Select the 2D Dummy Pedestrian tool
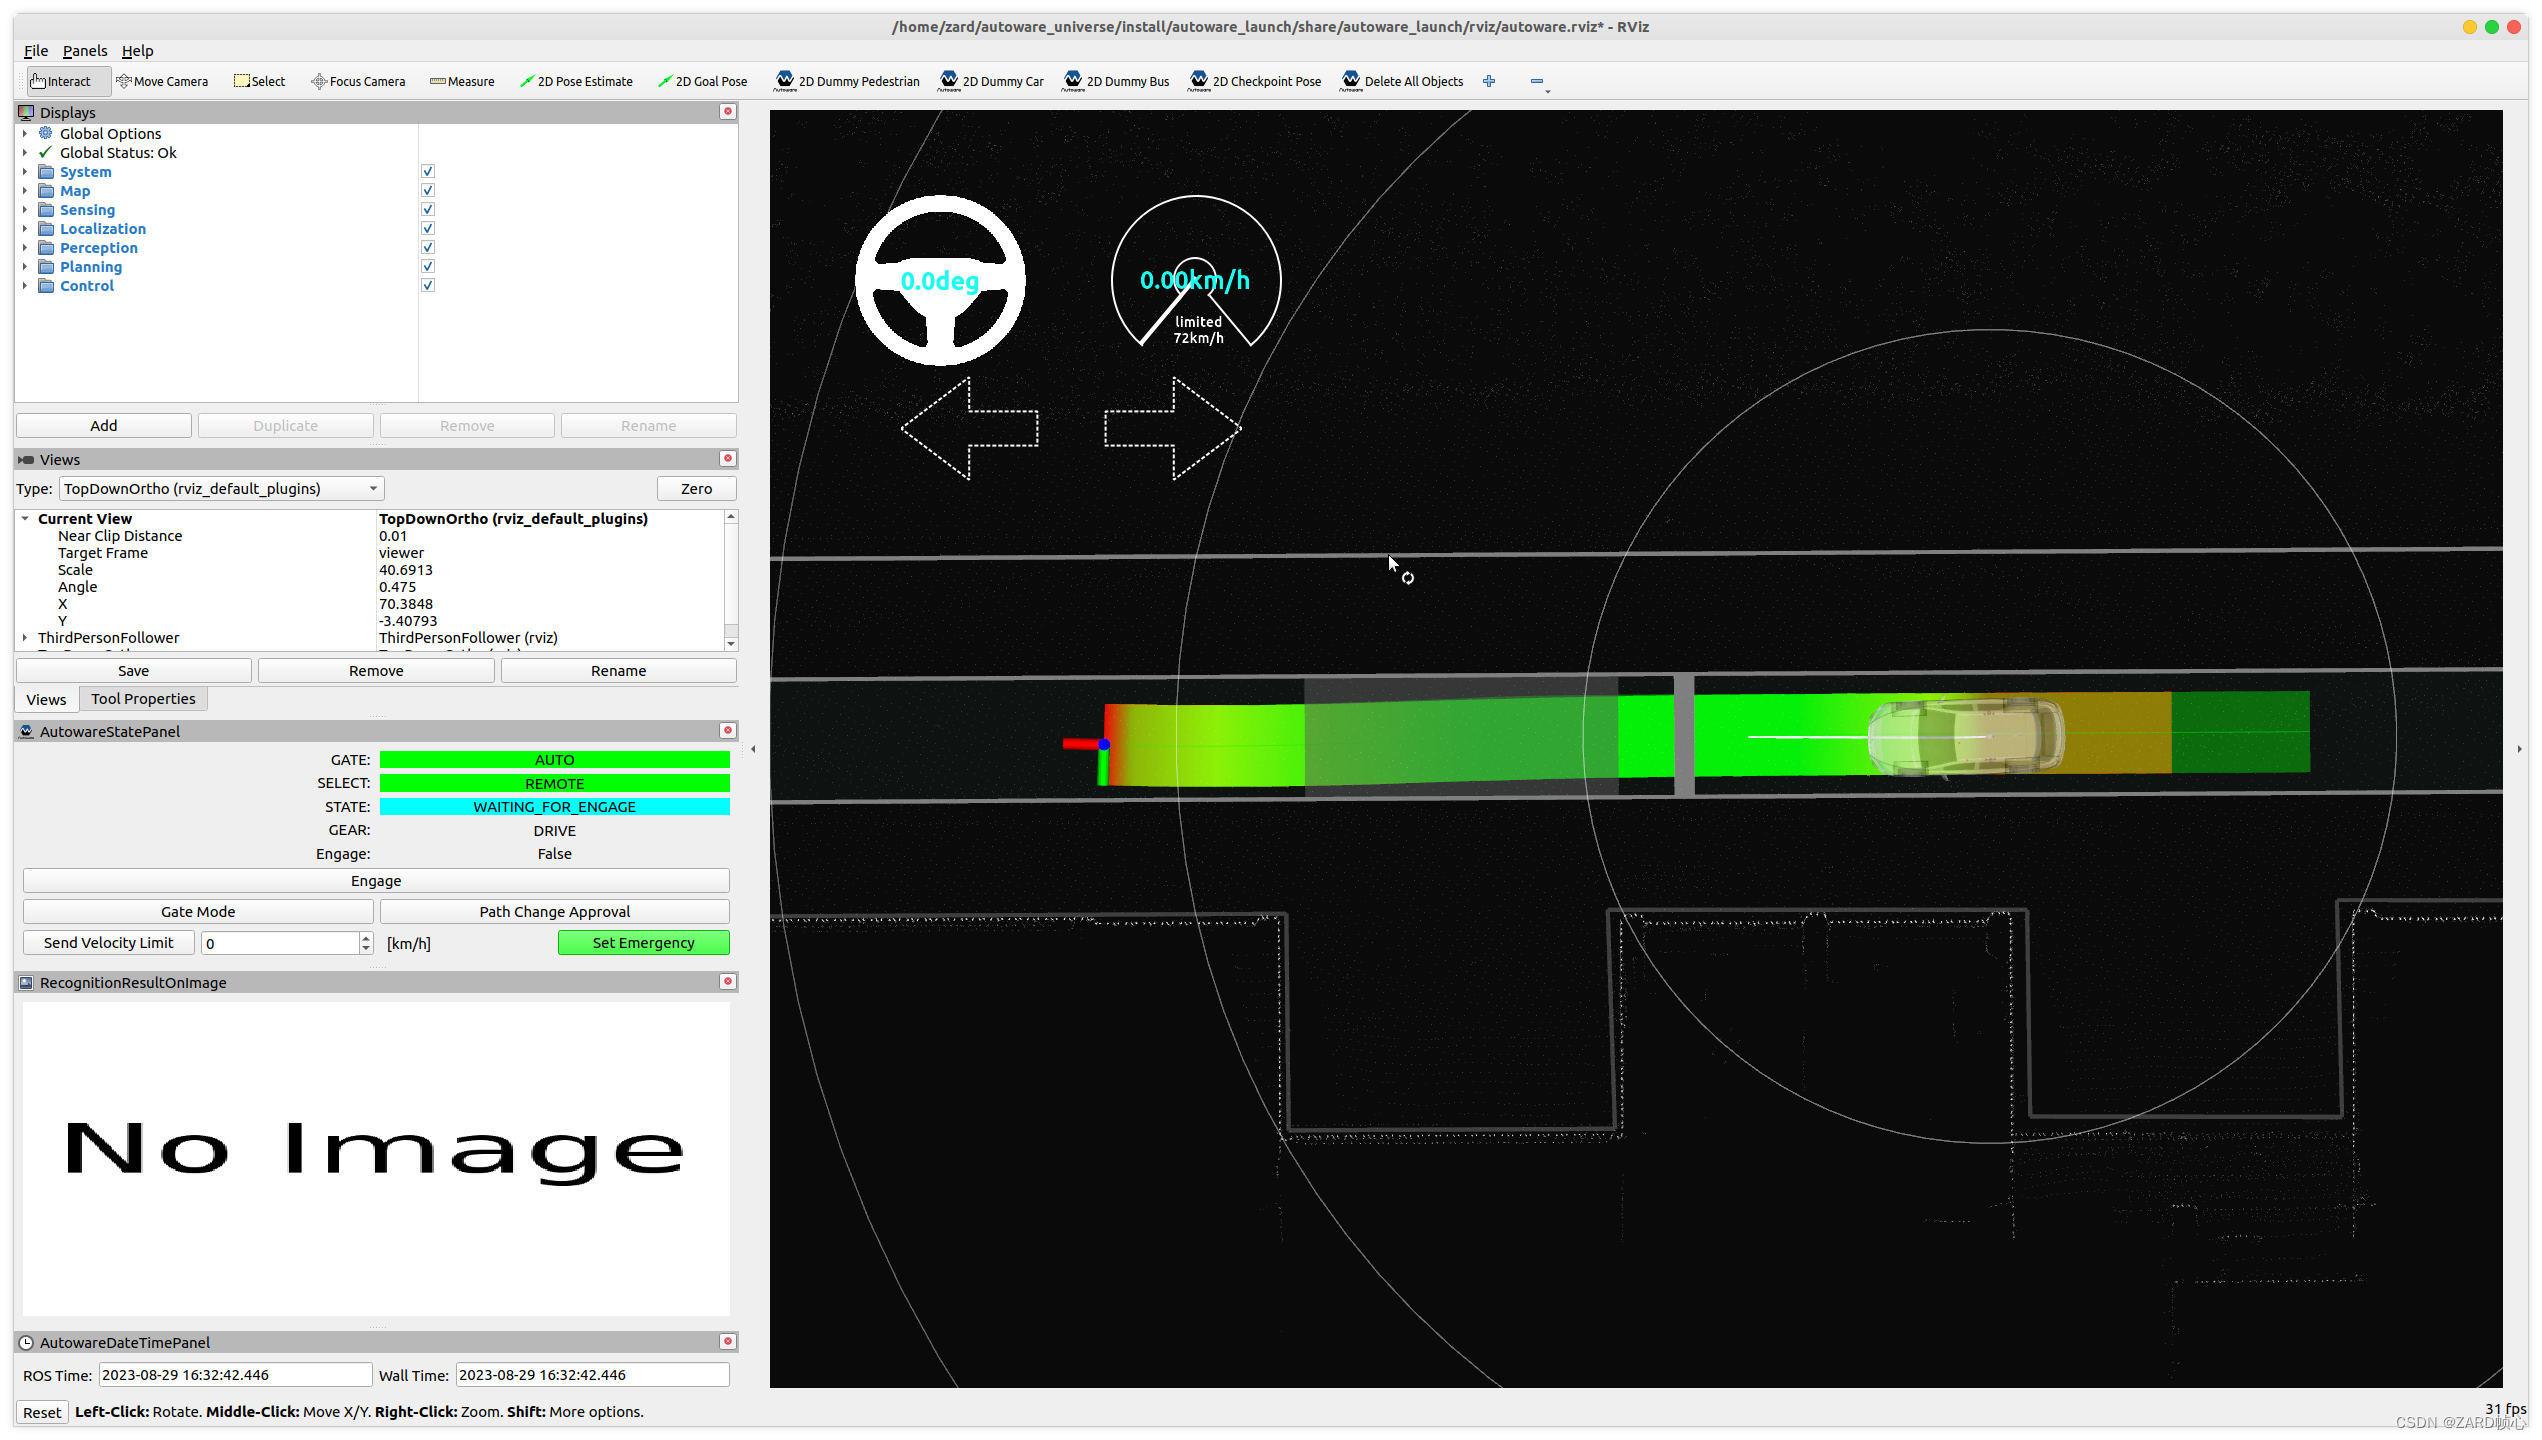The height and width of the screenshot is (1440, 2542). (847, 81)
